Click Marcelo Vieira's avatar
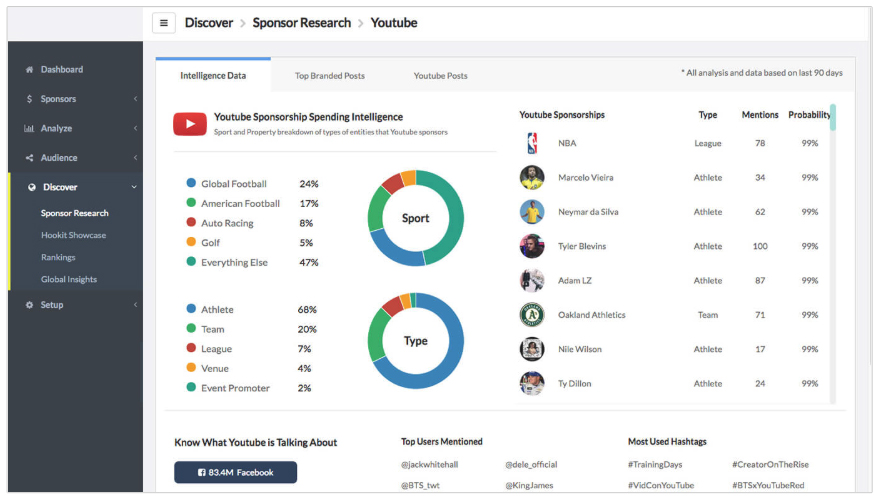The height and width of the screenshot is (500, 878). click(532, 177)
